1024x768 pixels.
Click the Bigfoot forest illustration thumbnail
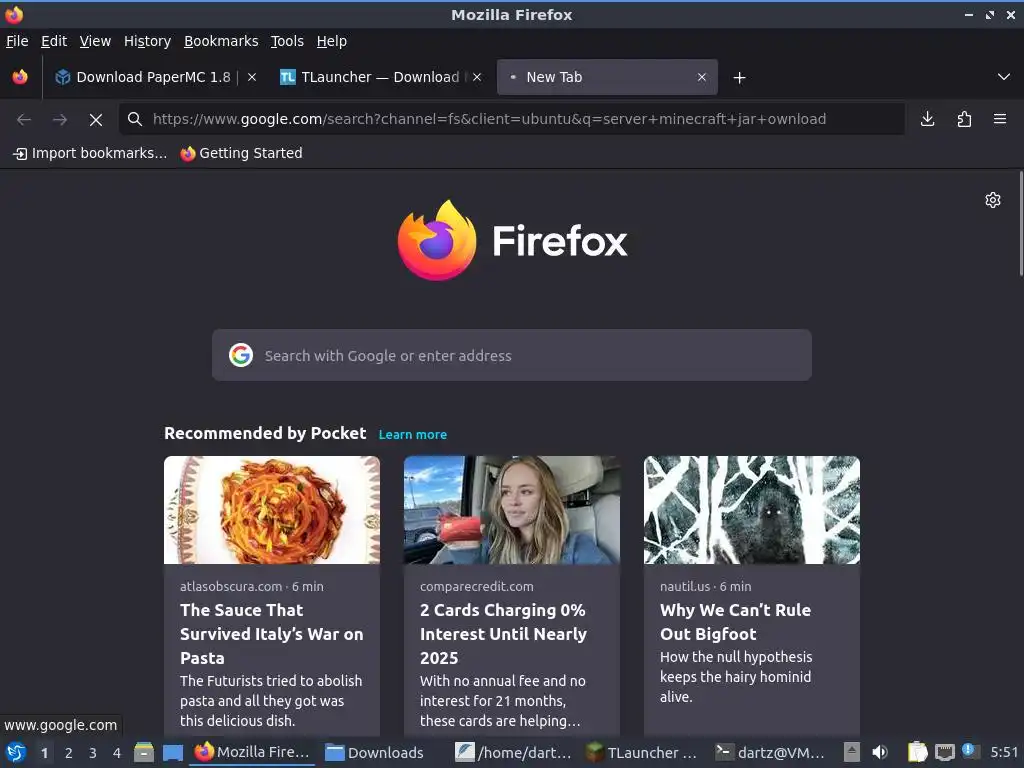coord(752,510)
